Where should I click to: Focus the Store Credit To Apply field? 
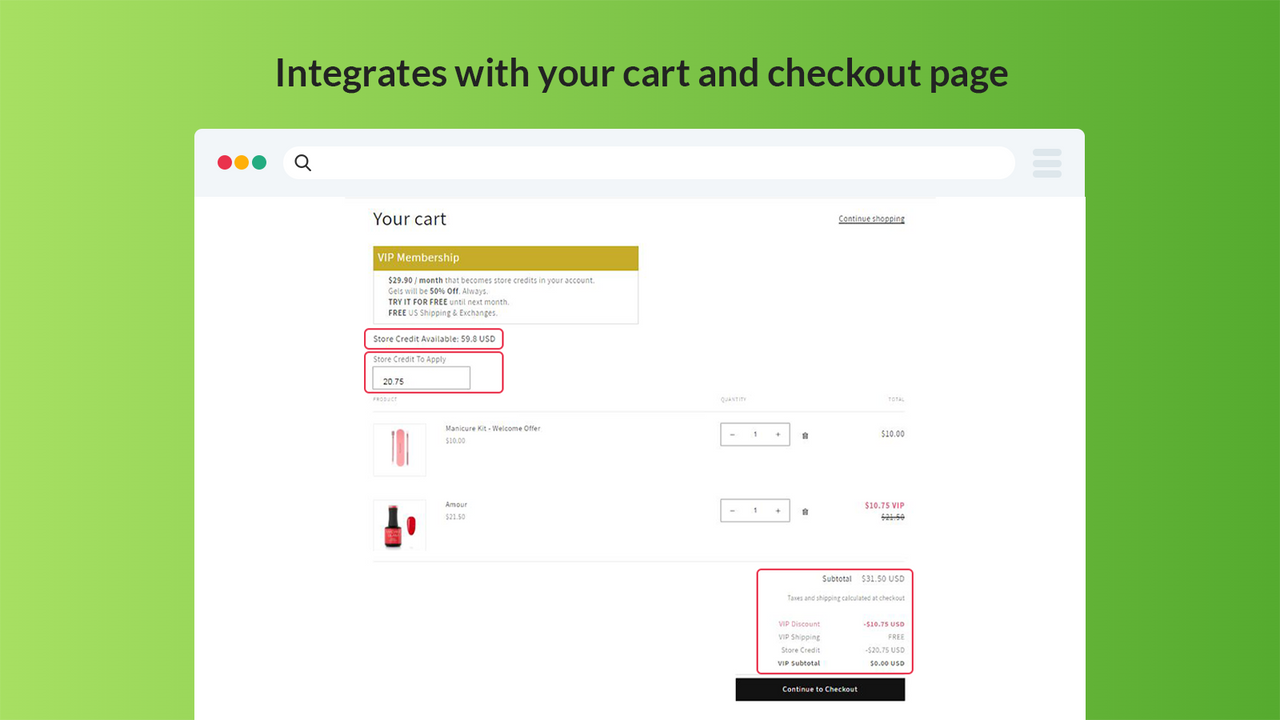[x=421, y=378]
